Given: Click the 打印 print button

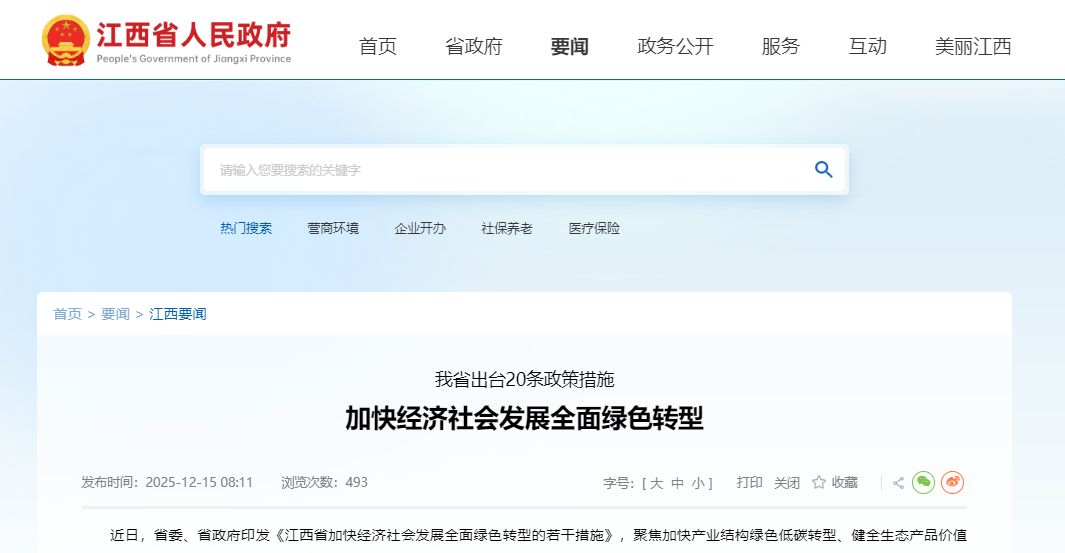Looking at the screenshot, I should coord(750,483).
